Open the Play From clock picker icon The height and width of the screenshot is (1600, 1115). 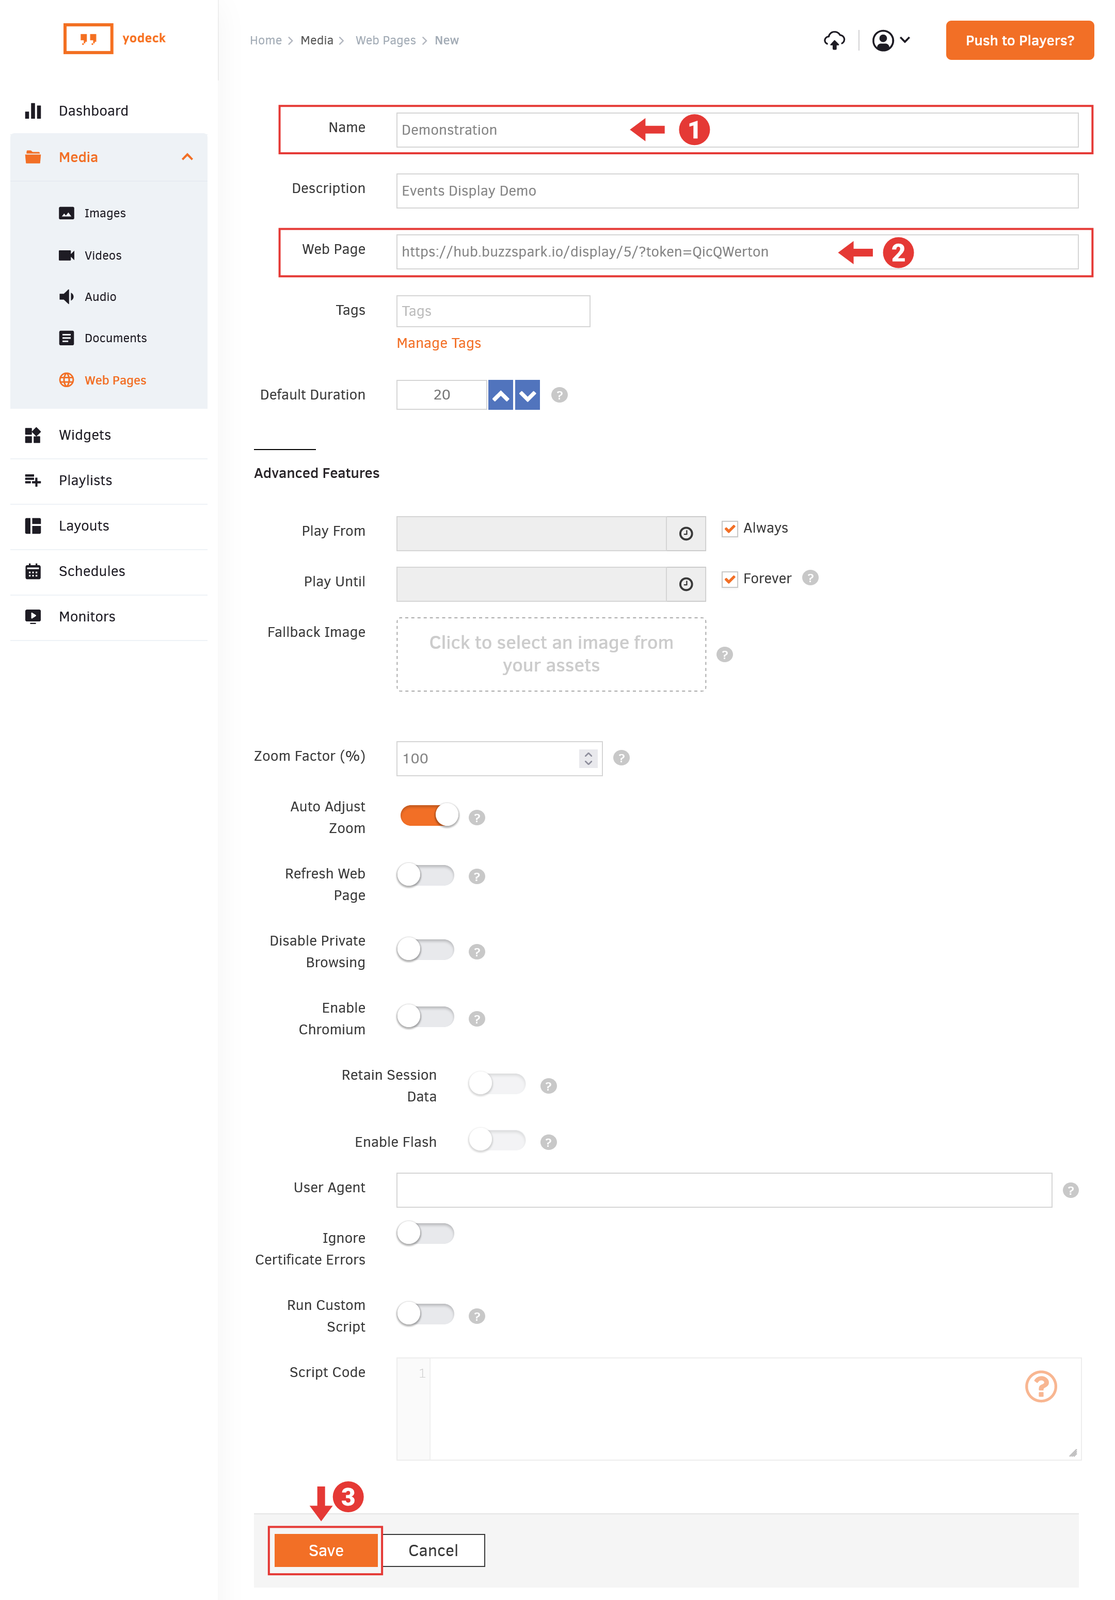tap(686, 534)
